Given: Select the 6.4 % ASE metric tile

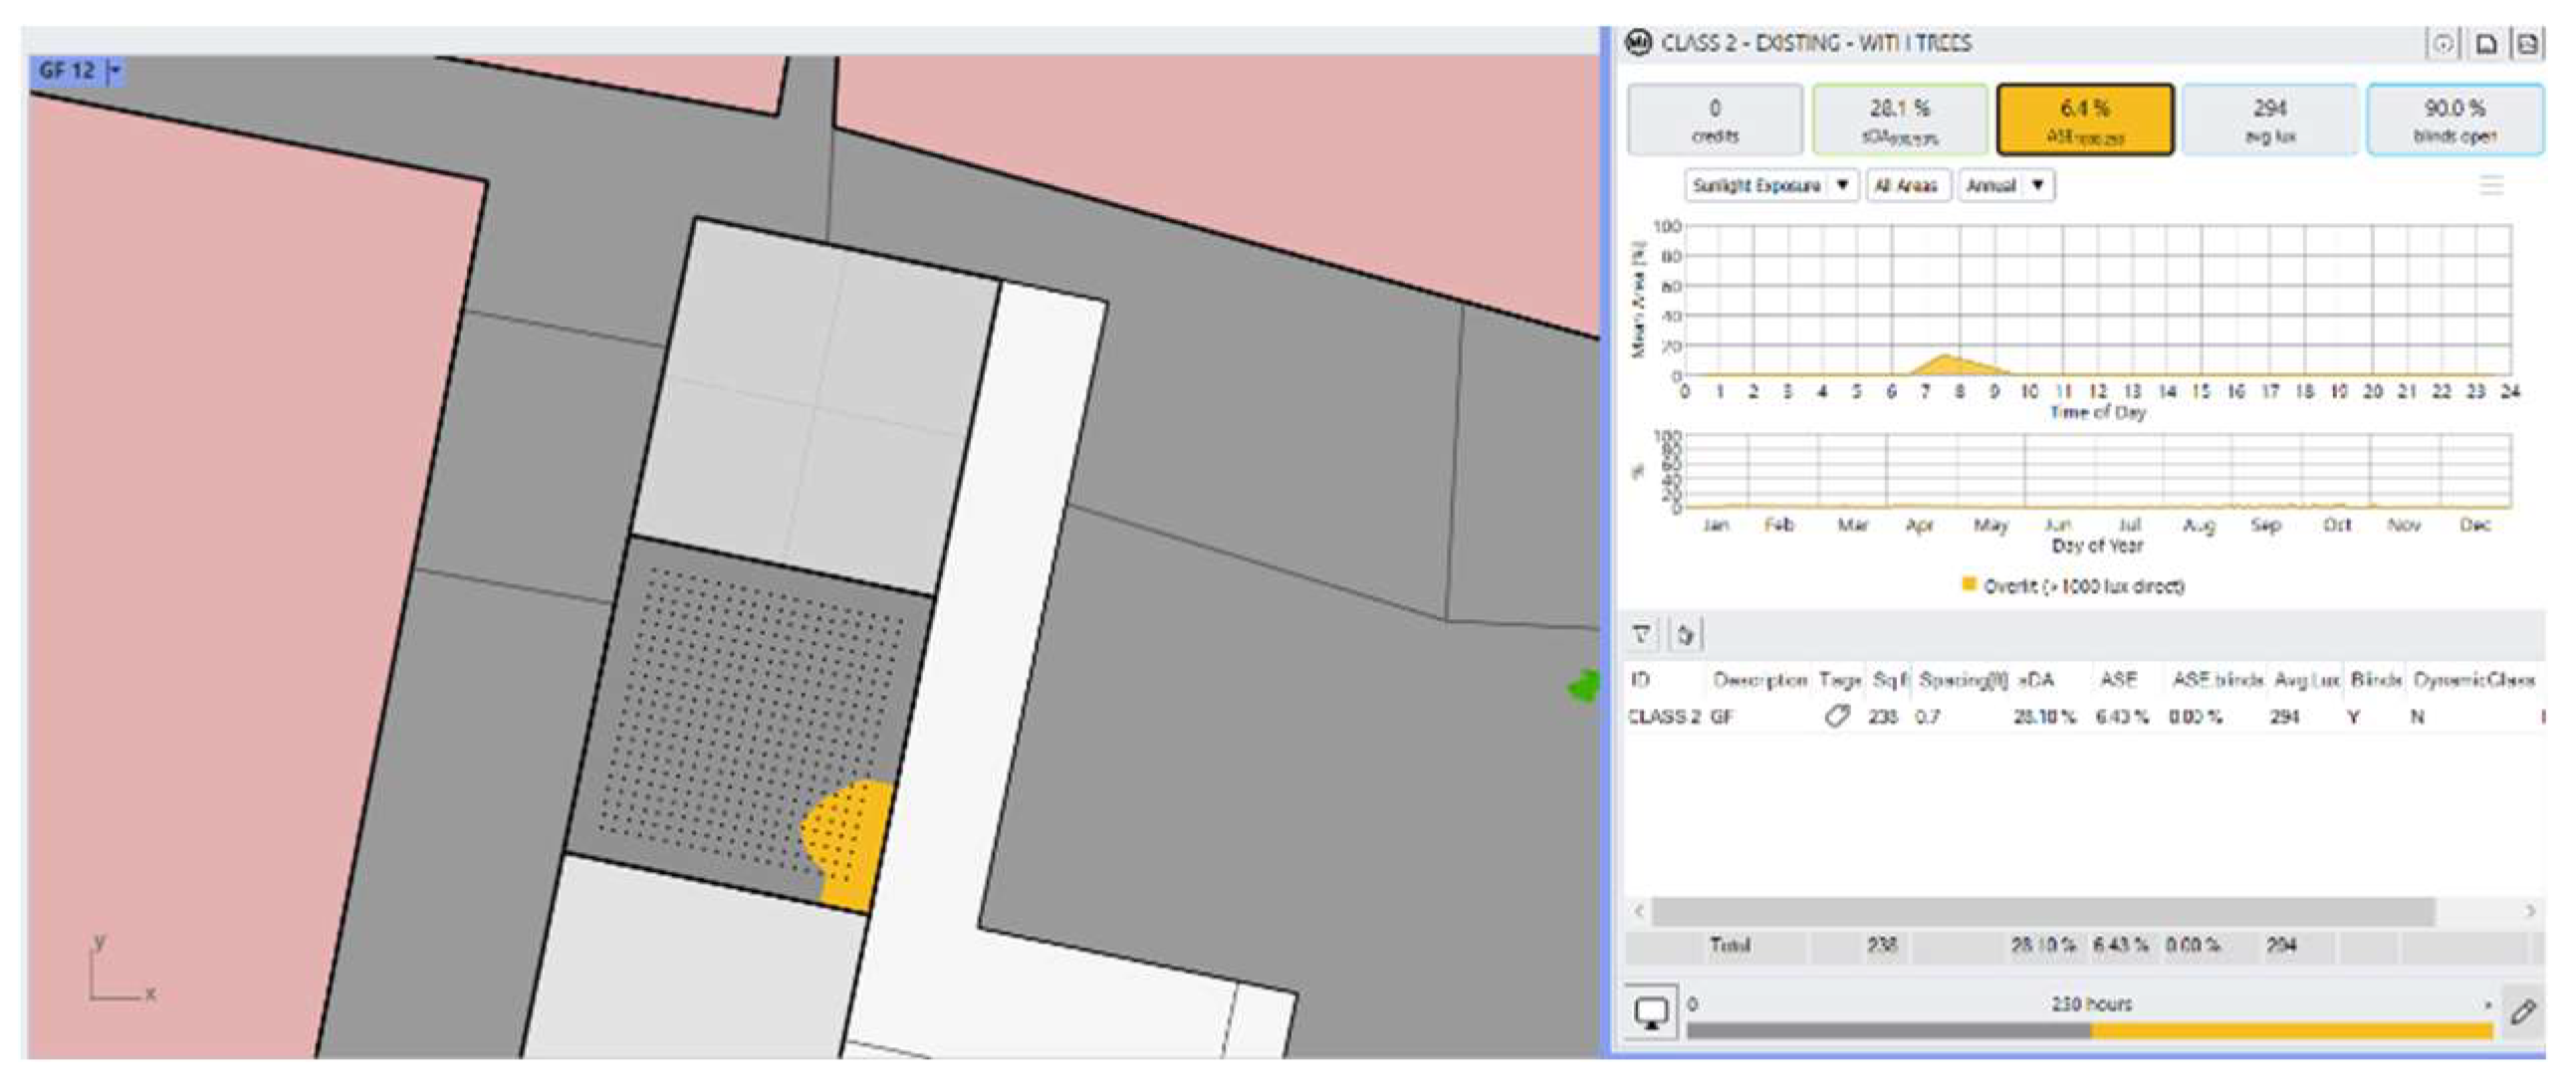Looking at the screenshot, I should tap(2085, 120).
